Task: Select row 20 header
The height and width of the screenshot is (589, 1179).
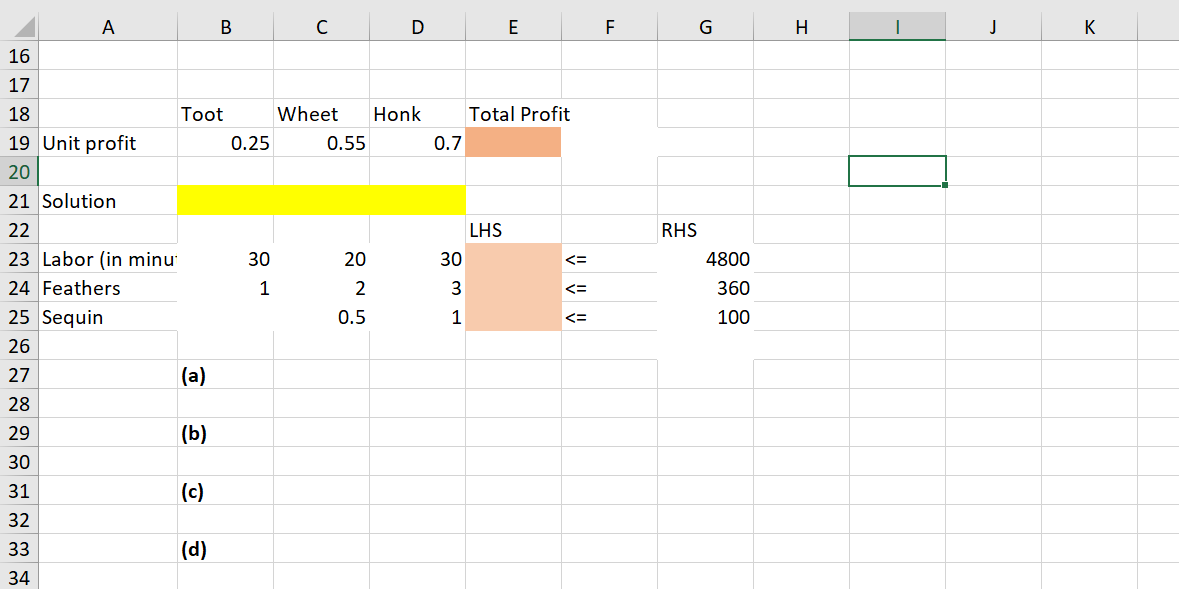Action: pyautogui.click(x=19, y=172)
